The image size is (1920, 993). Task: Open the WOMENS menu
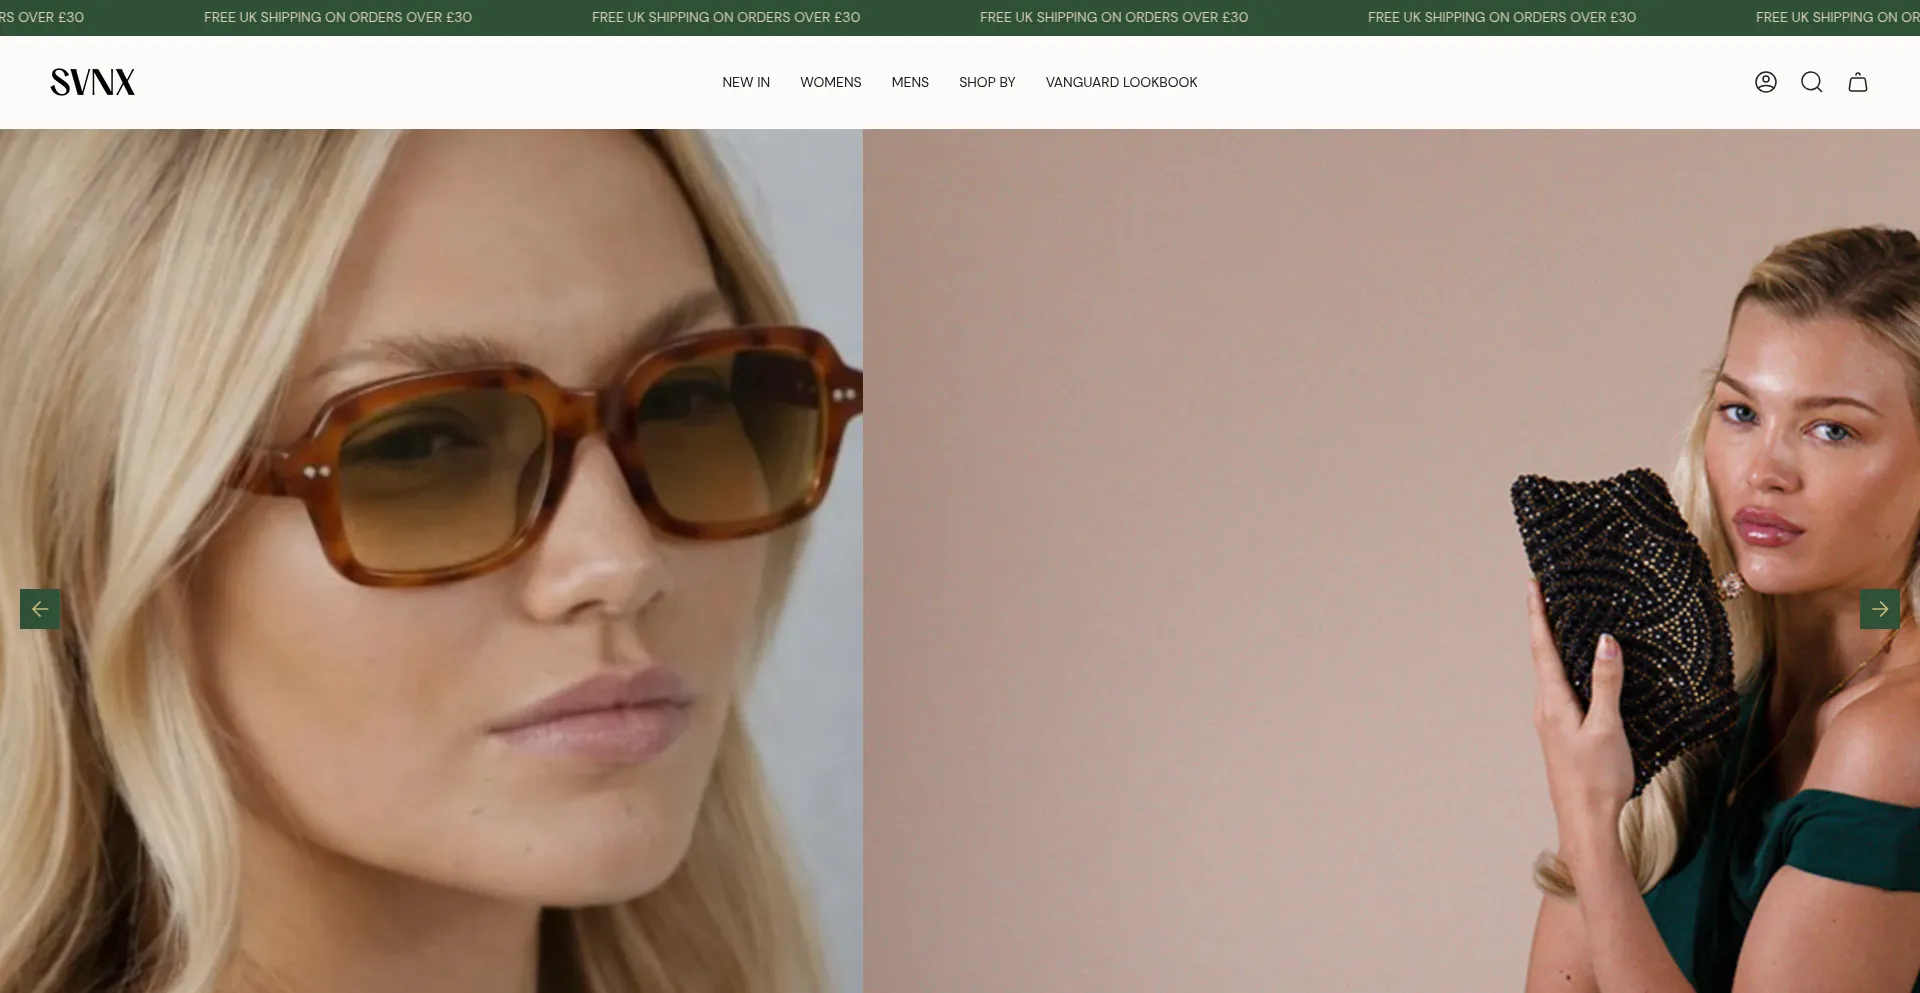[830, 82]
